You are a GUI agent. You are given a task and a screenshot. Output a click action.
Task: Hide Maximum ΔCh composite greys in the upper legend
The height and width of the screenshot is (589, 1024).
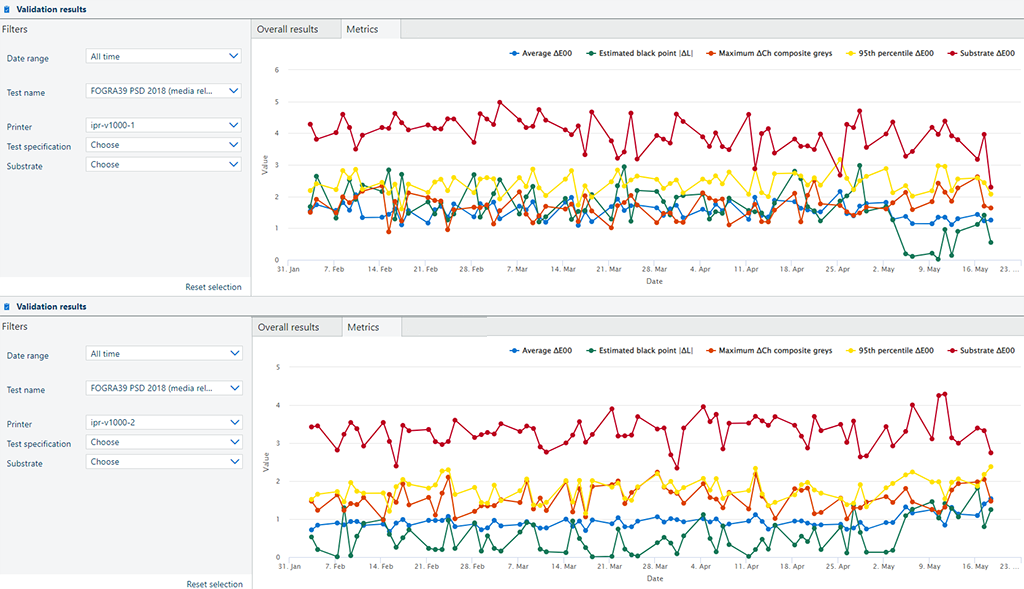[x=774, y=52]
